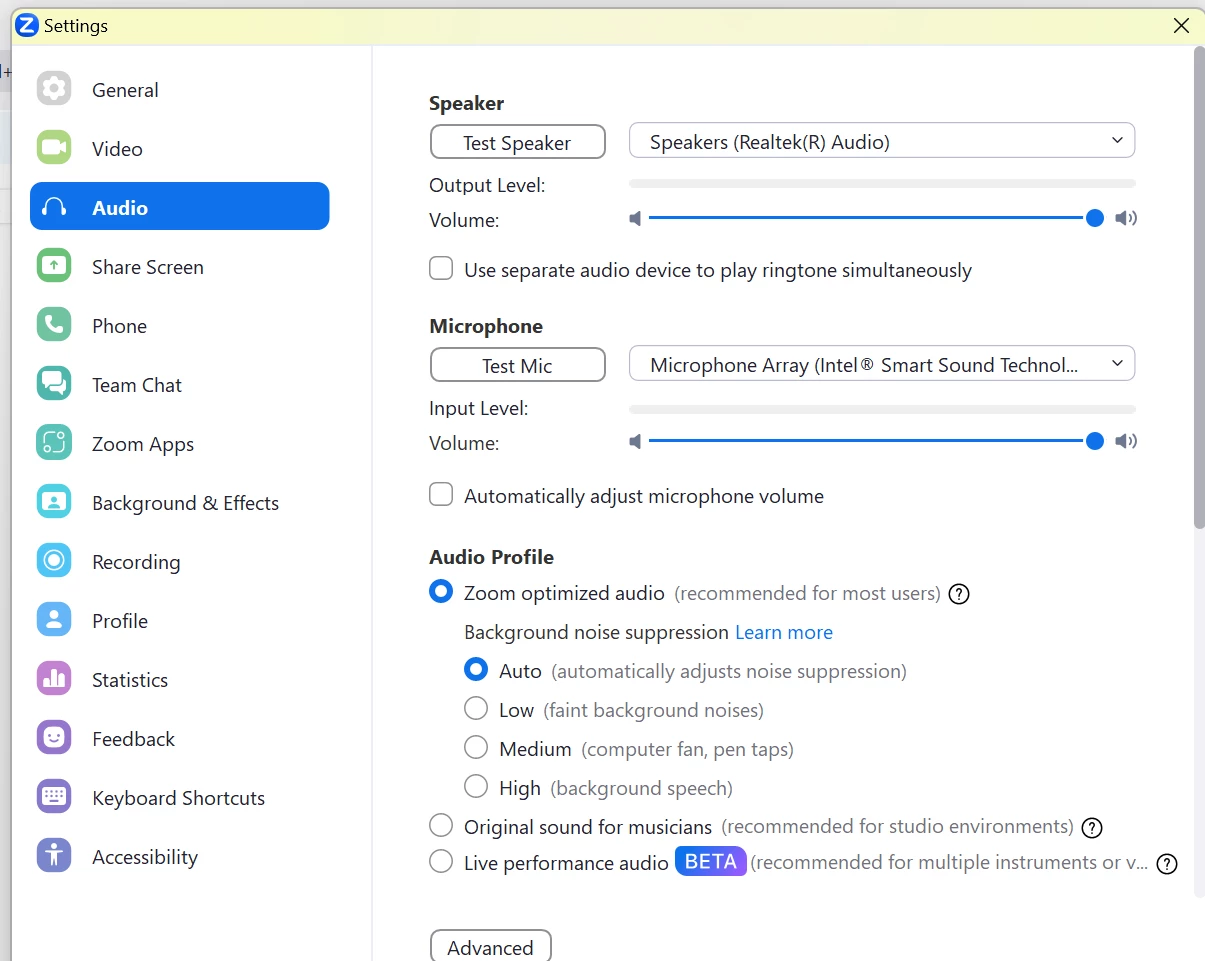Click the speaker Output Level bar
Image resolution: width=1205 pixels, height=961 pixels.
[x=882, y=184]
